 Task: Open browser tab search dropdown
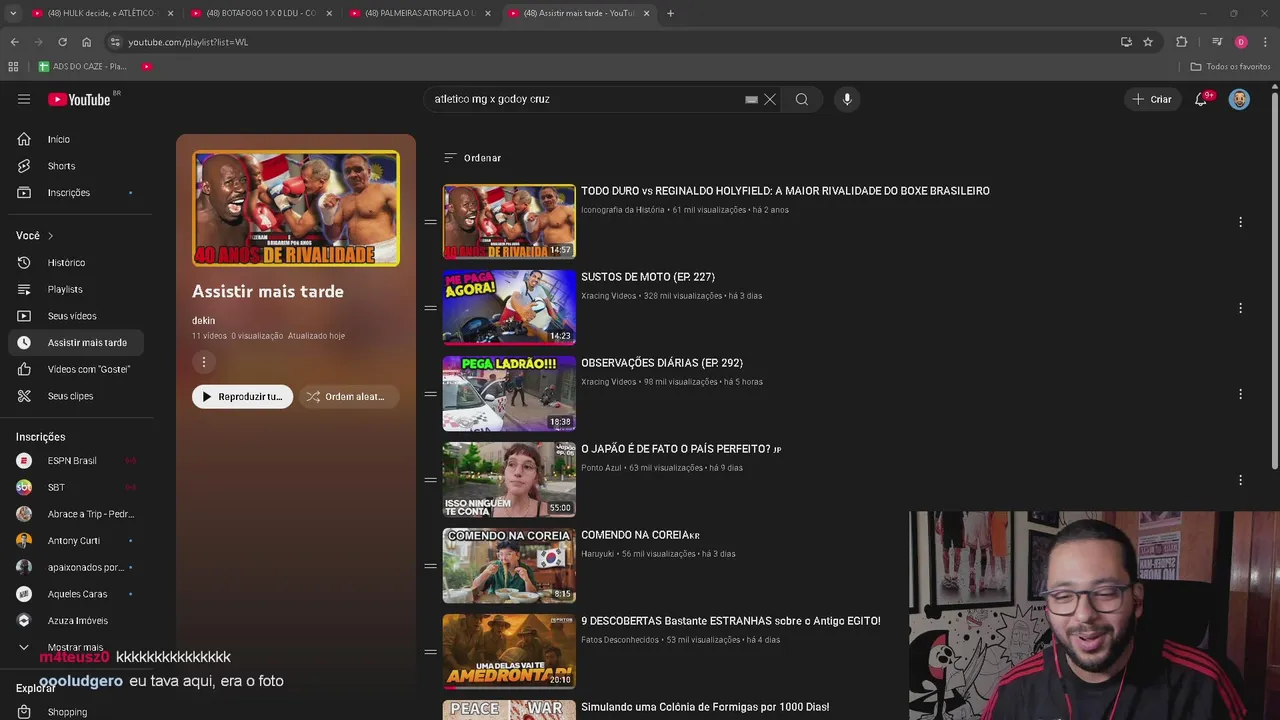point(13,13)
